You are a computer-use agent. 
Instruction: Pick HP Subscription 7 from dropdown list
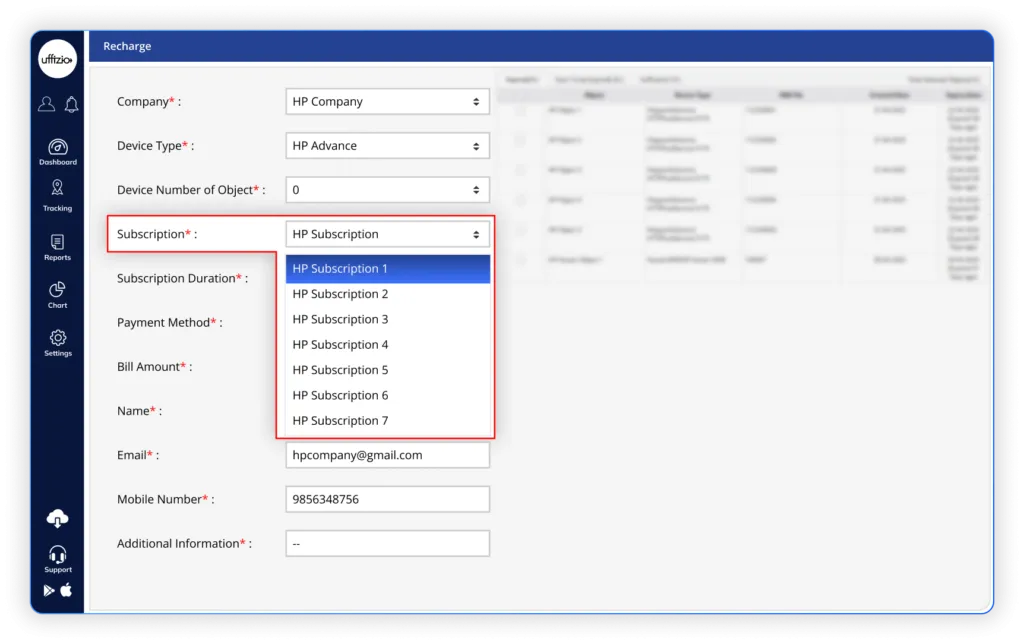tap(387, 421)
